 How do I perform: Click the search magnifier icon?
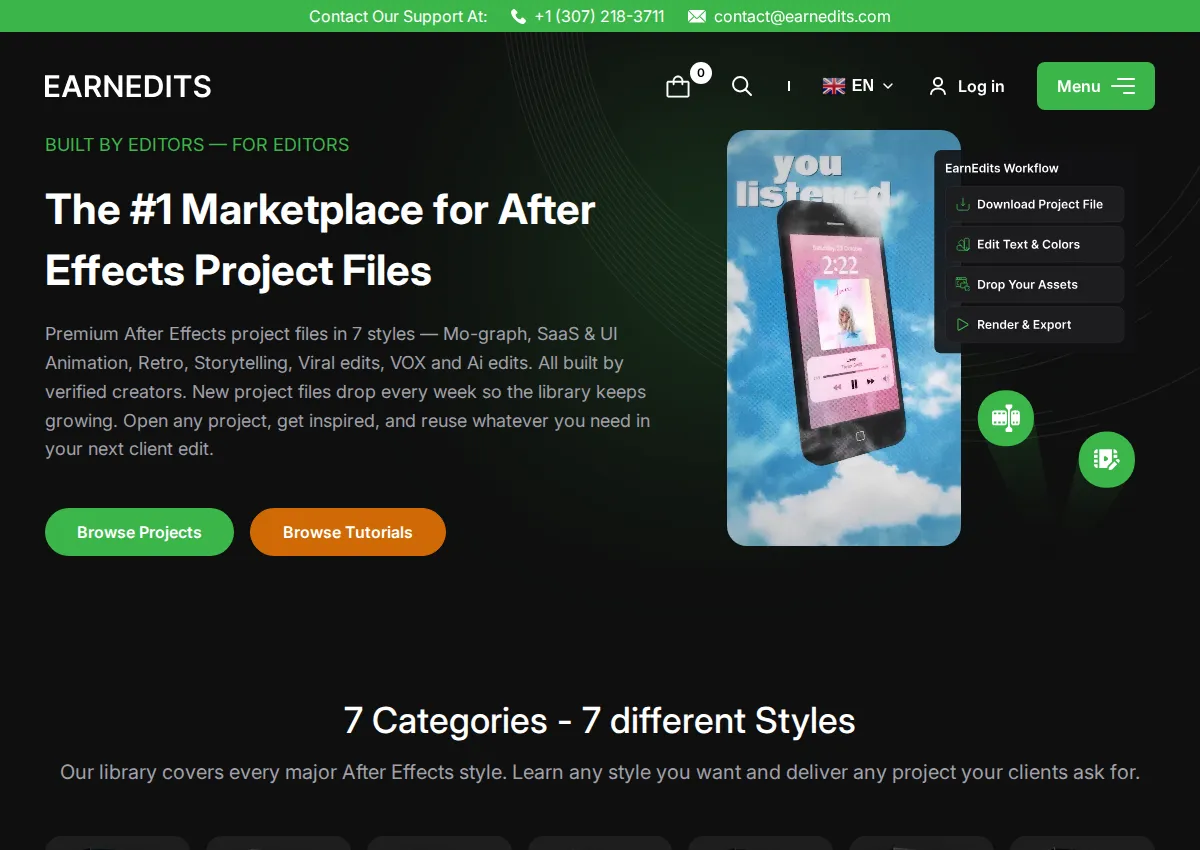tap(742, 86)
